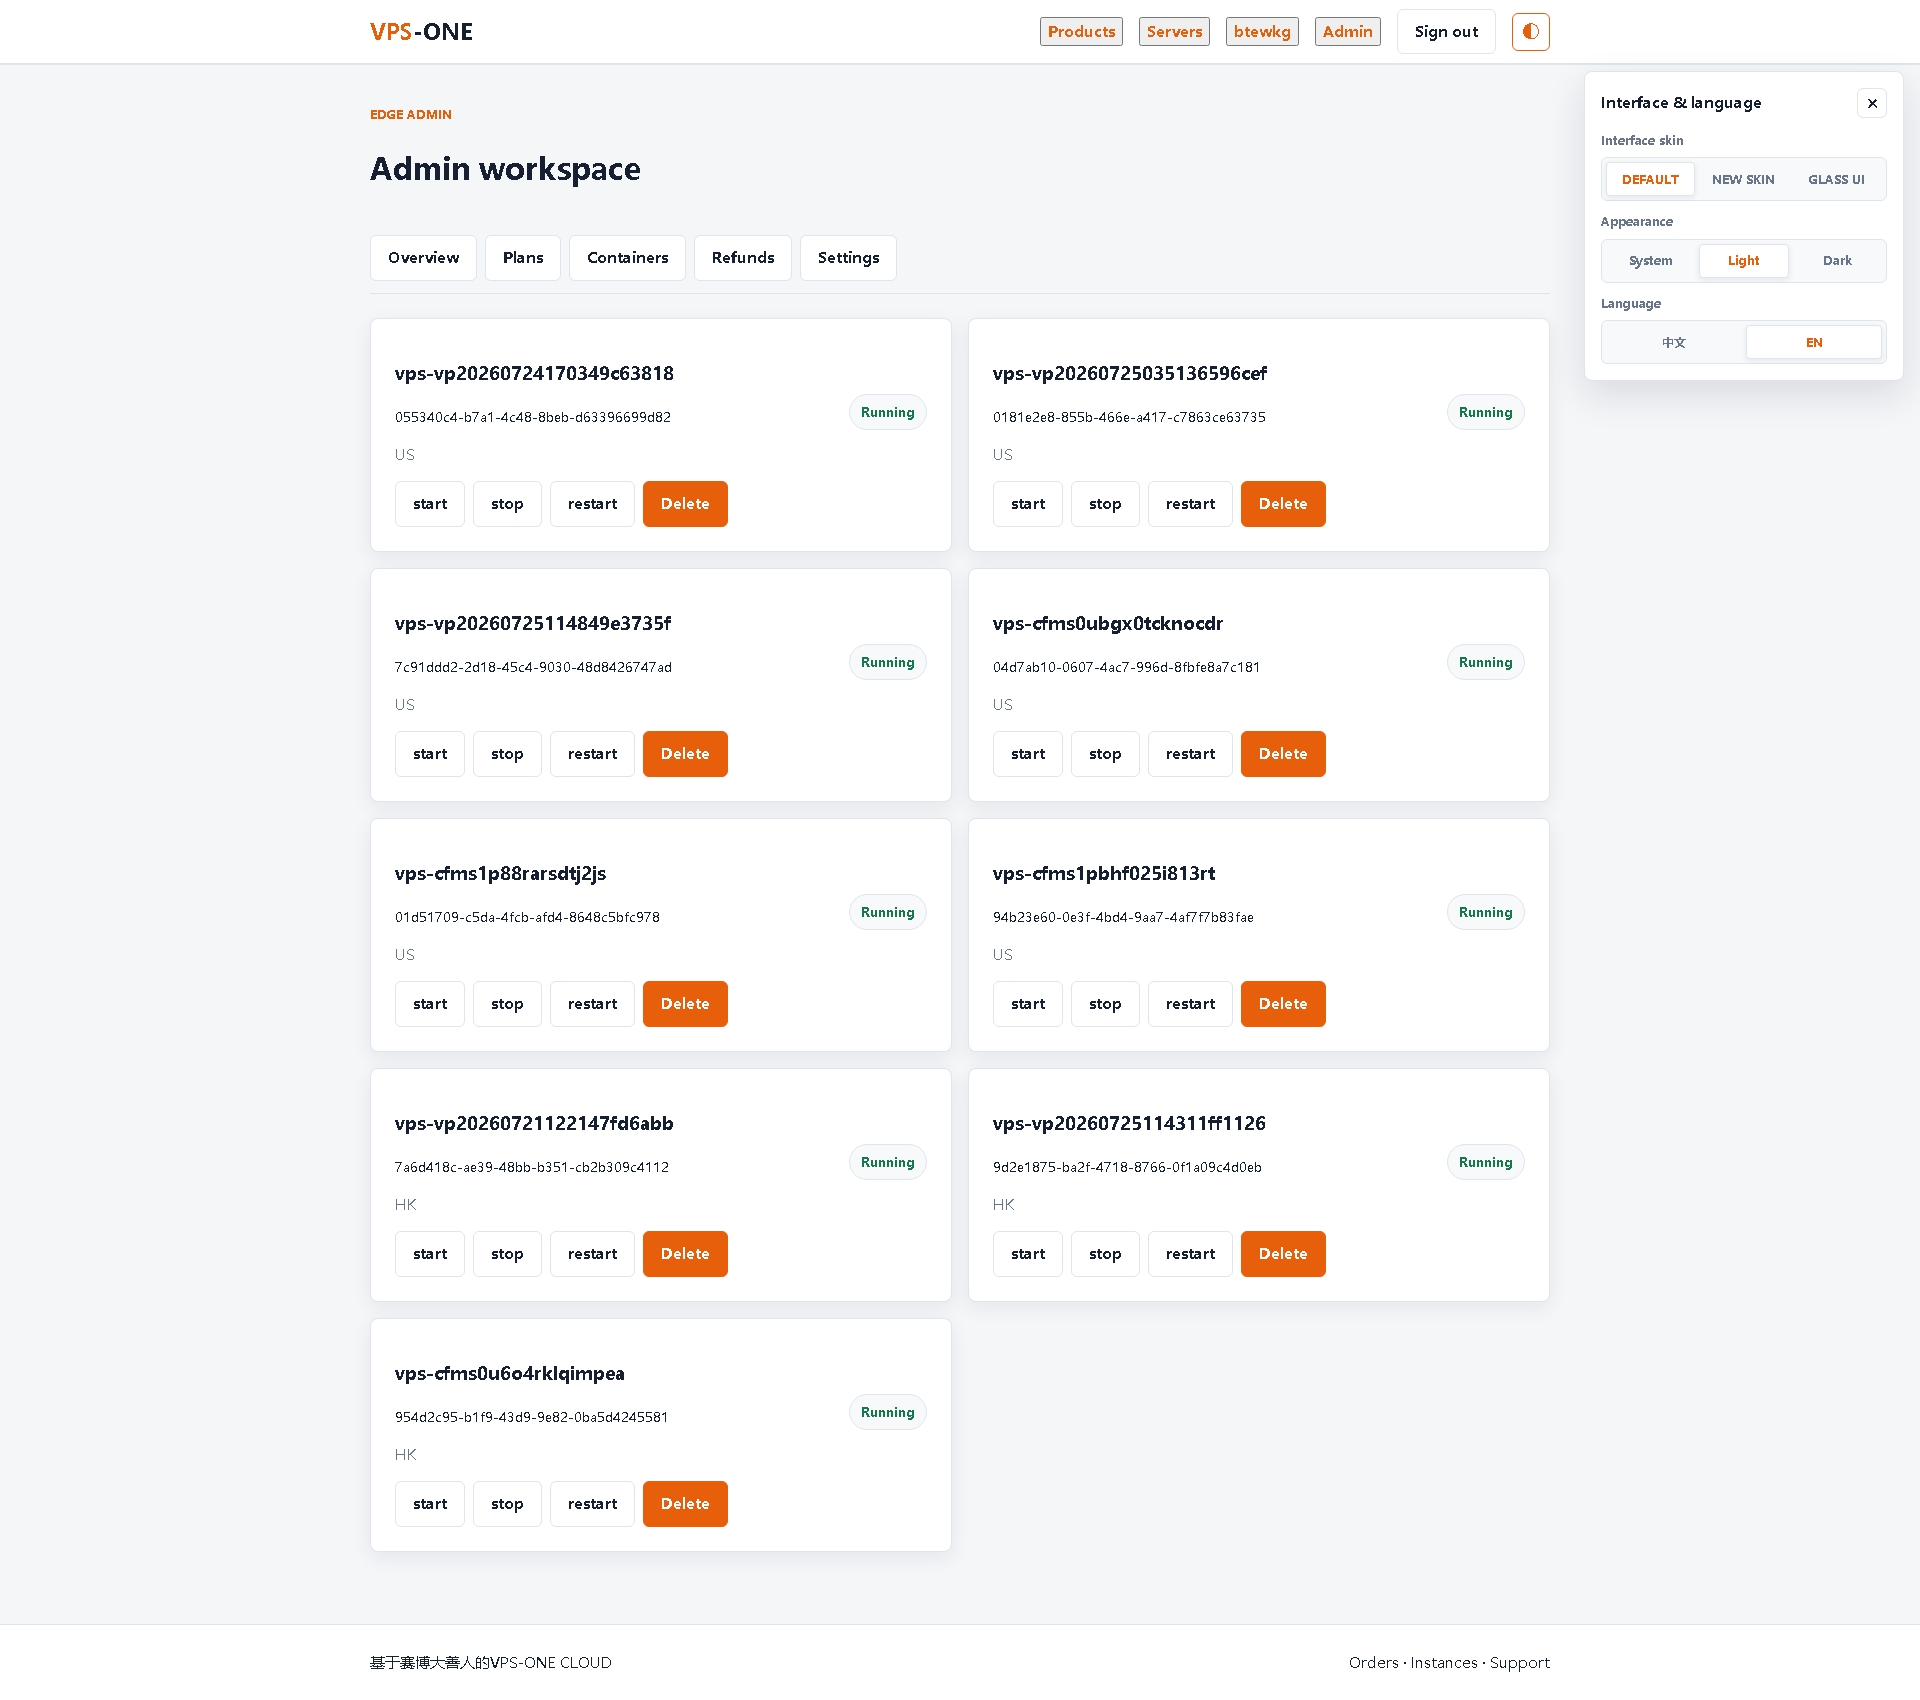The width and height of the screenshot is (1920, 1700).
Task: Start vps-cfms0ubgx0tcknocdr
Action: [1028, 754]
